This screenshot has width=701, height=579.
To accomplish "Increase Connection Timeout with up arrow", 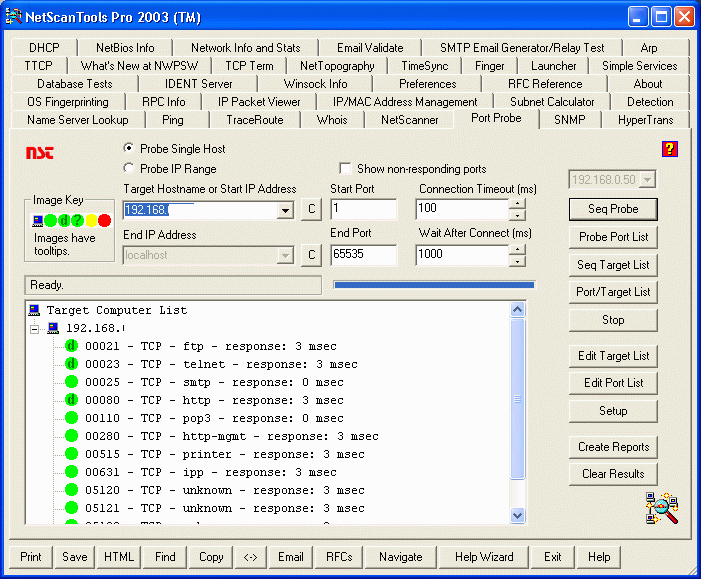I will pos(517,203).
